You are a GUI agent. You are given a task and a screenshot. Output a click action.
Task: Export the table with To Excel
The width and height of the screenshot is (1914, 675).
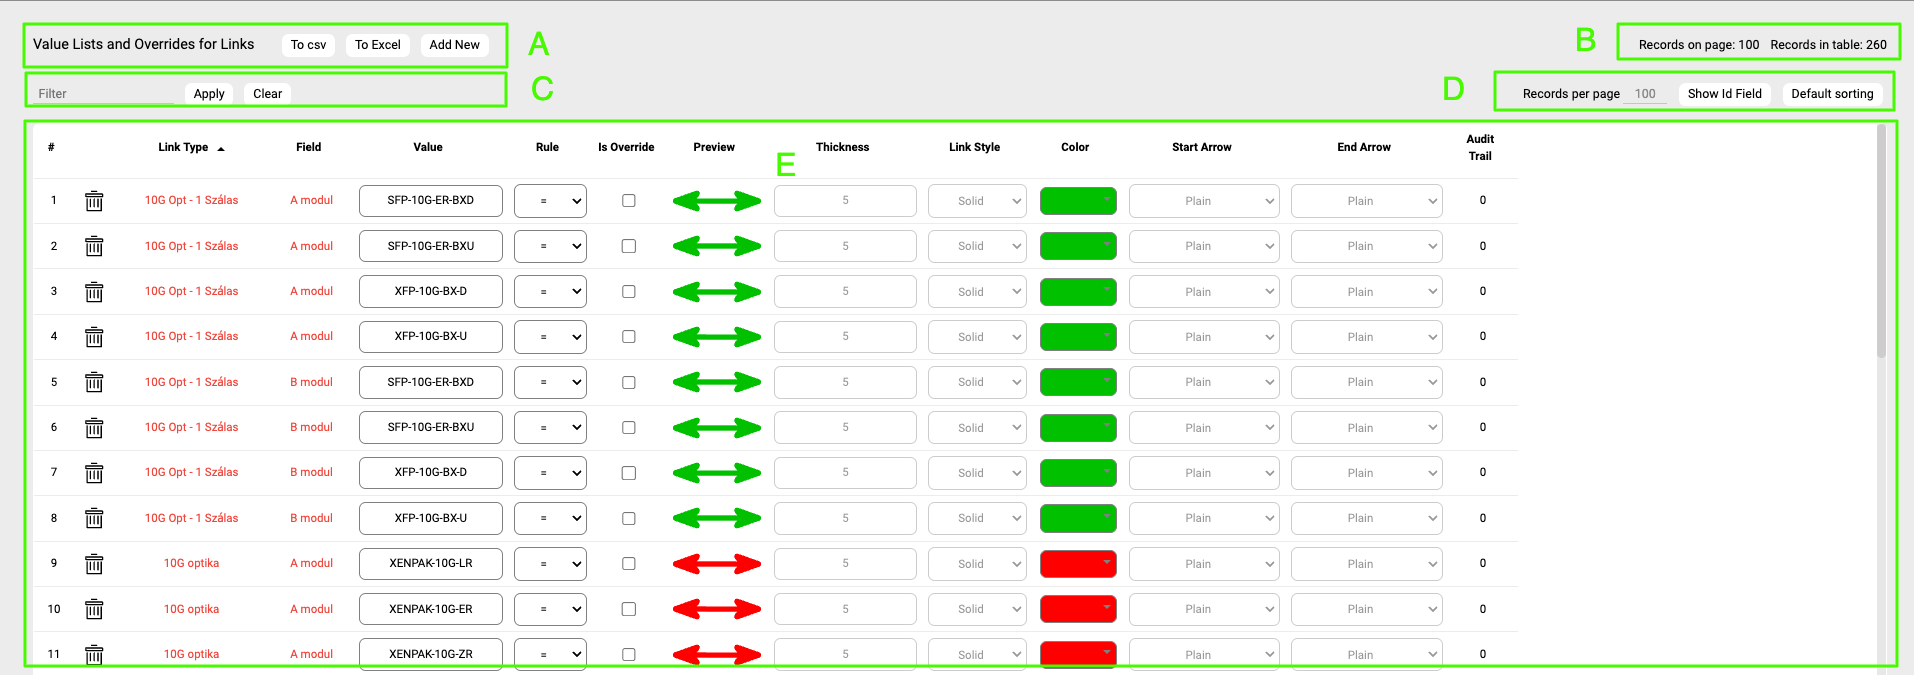(377, 45)
